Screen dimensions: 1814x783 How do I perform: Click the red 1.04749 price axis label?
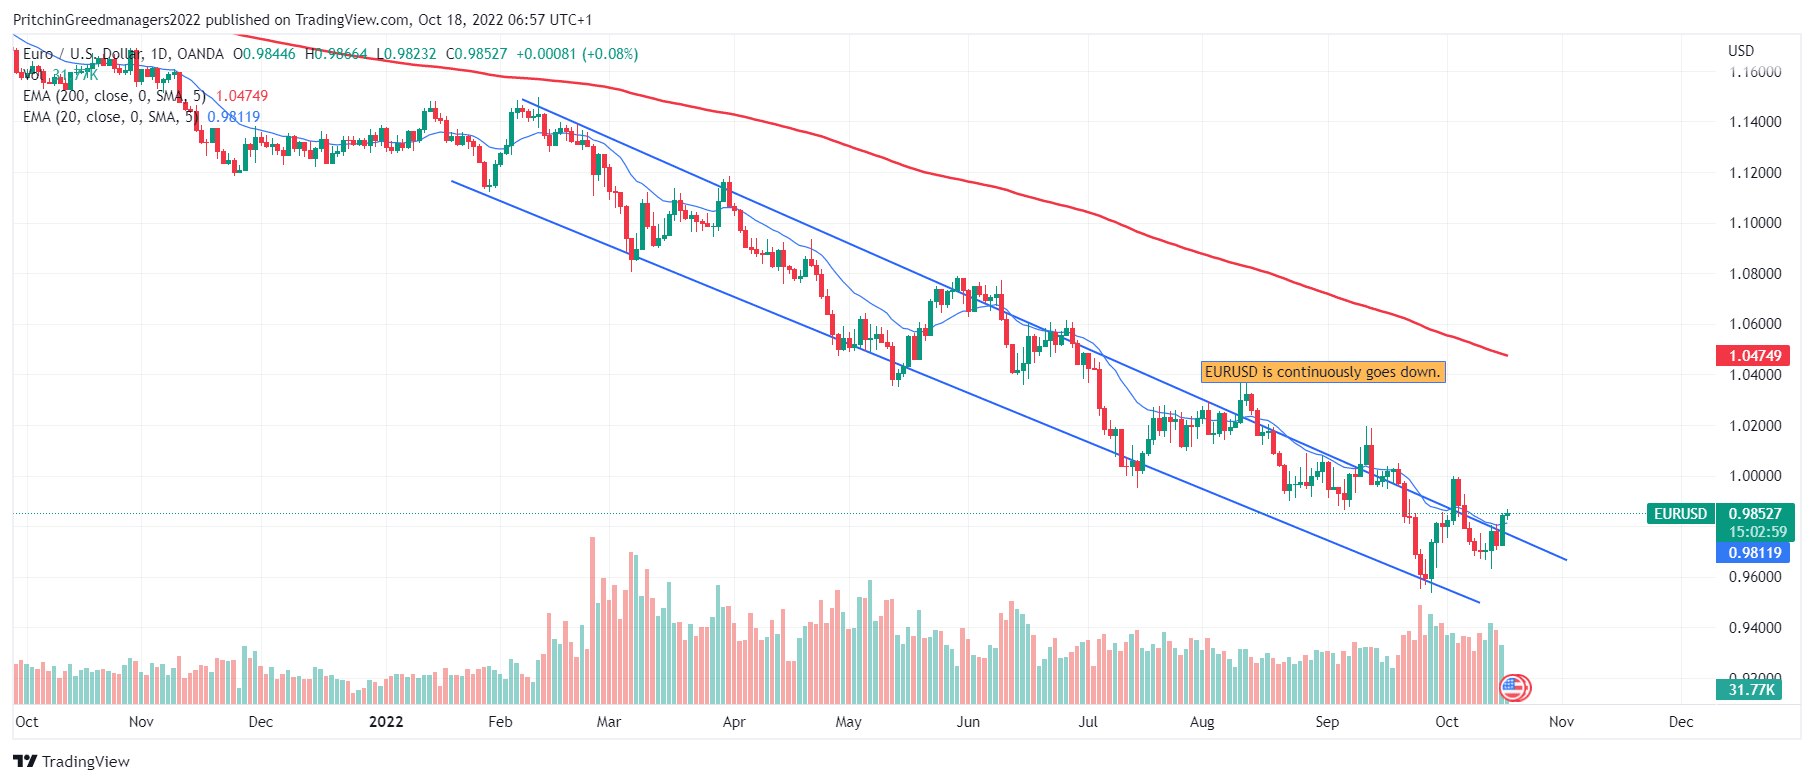pos(1755,355)
